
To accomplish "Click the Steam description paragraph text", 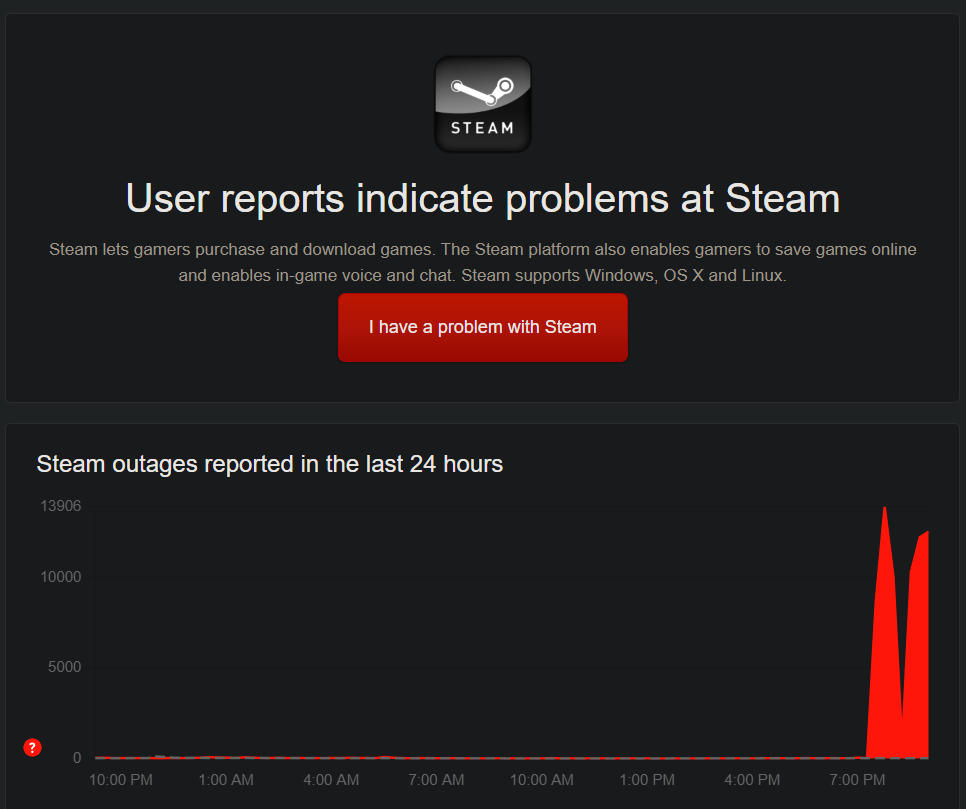I will 483,262.
